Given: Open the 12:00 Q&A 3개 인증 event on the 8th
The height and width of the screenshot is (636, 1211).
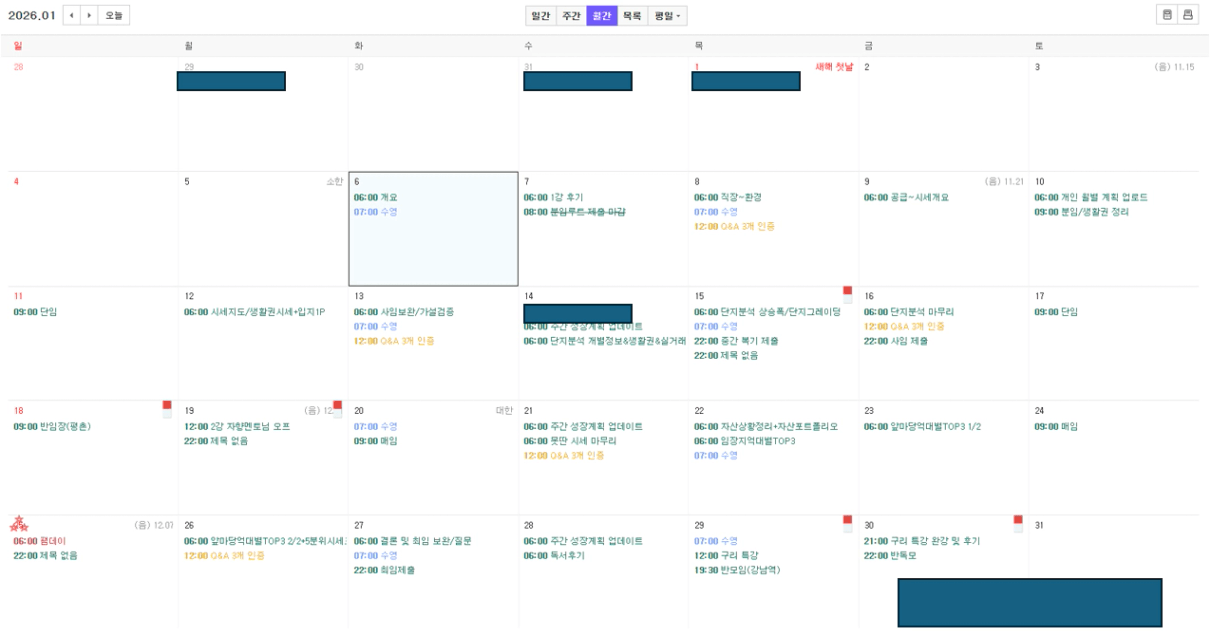Looking at the screenshot, I should tap(733, 226).
